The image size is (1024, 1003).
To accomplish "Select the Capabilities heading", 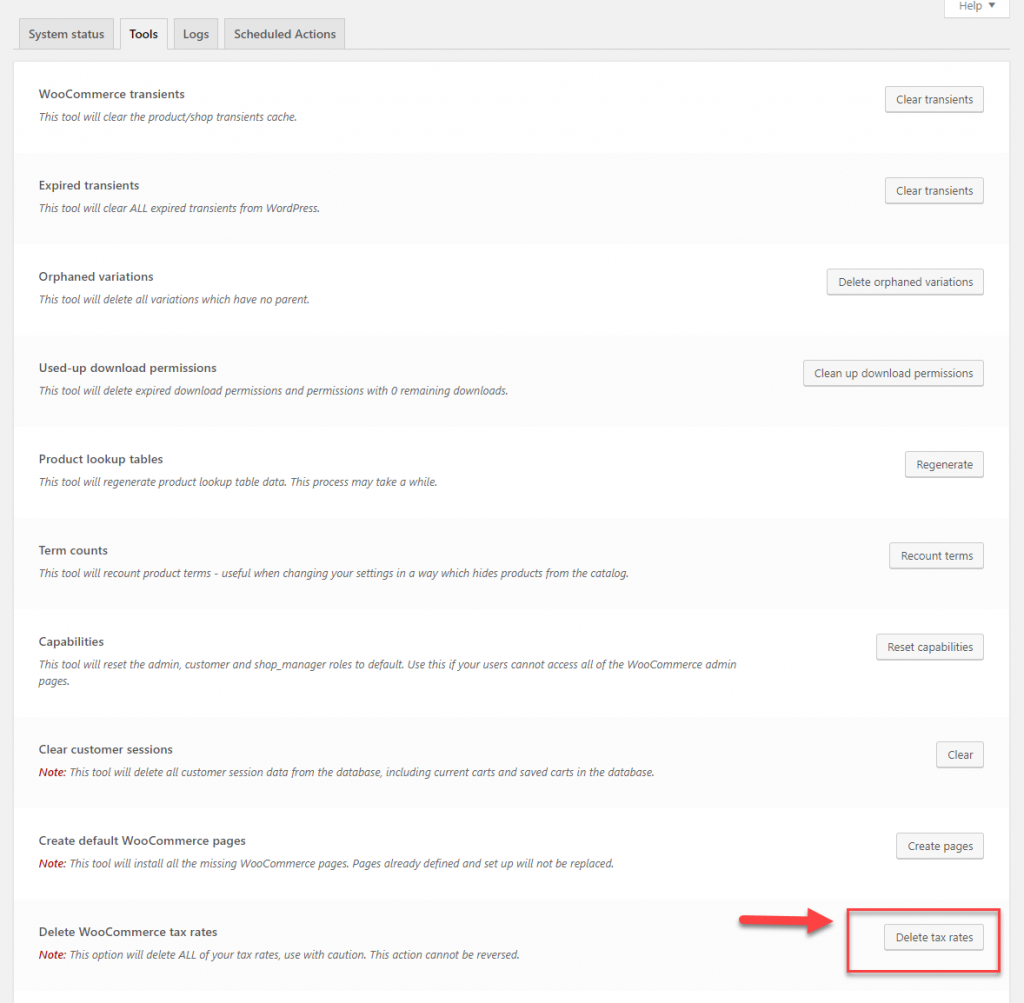I will 71,642.
